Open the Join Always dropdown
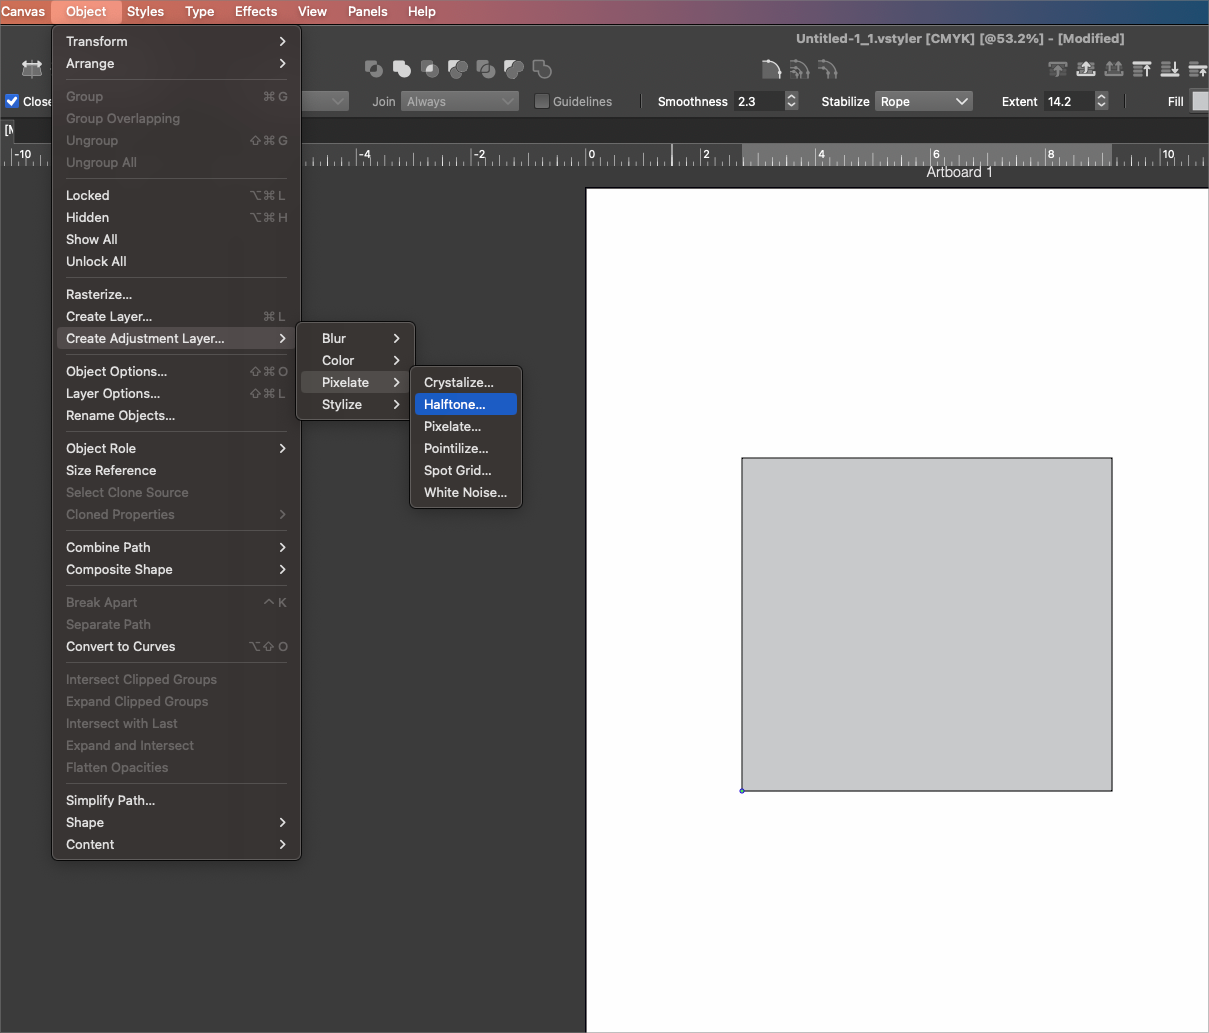The width and height of the screenshot is (1209, 1033). click(460, 101)
